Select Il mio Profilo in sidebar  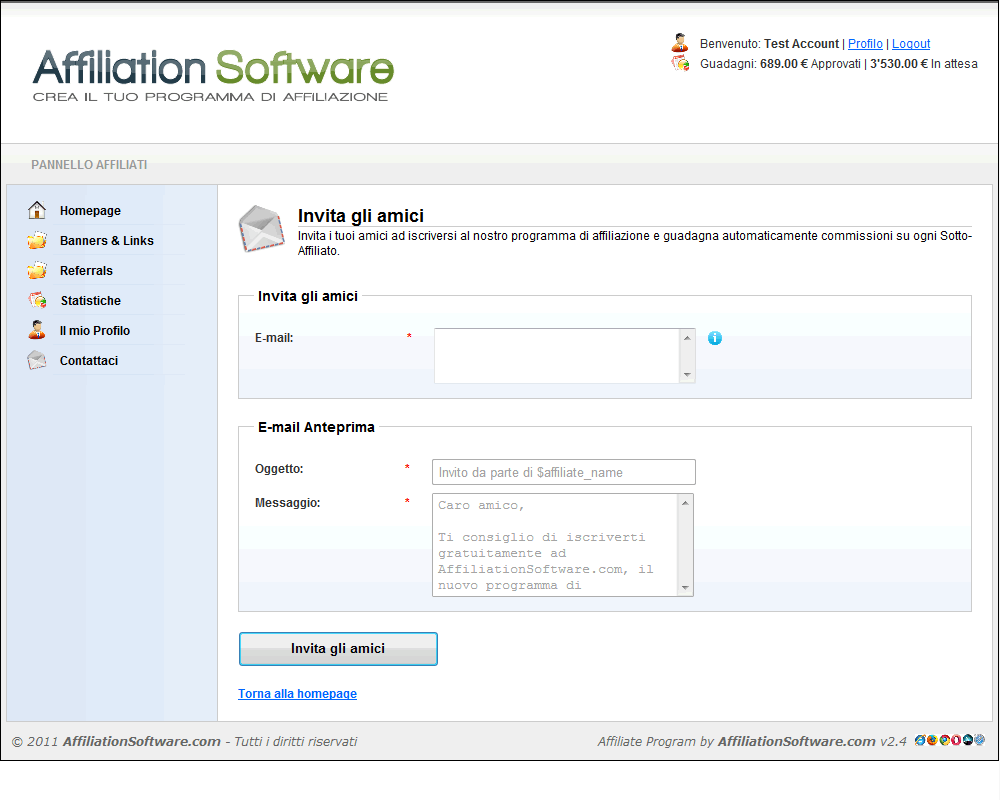point(95,330)
